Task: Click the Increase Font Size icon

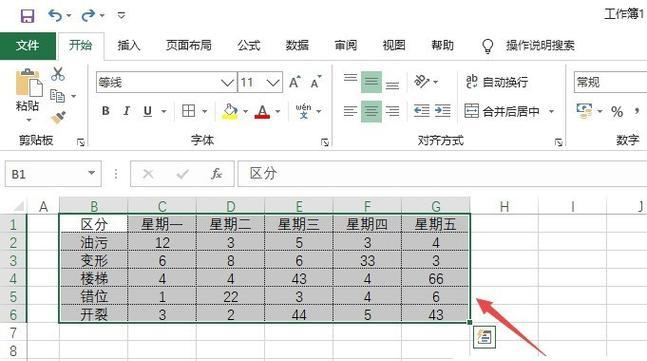Action: 295,83
